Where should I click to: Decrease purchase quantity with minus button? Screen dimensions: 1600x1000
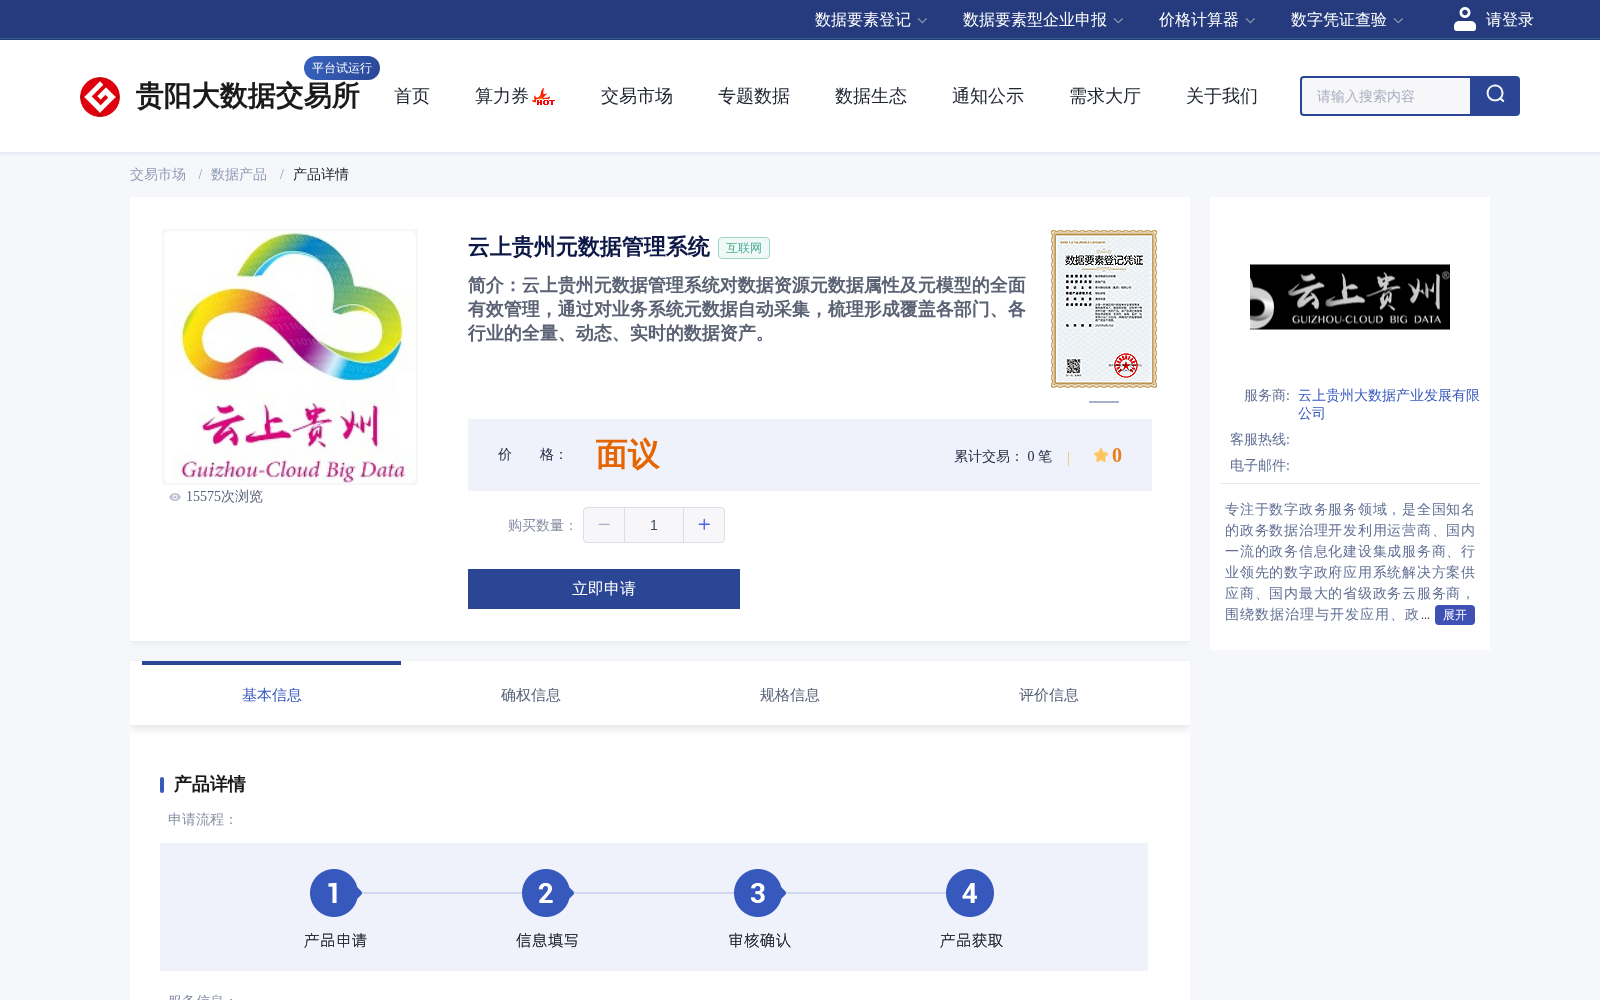[604, 525]
